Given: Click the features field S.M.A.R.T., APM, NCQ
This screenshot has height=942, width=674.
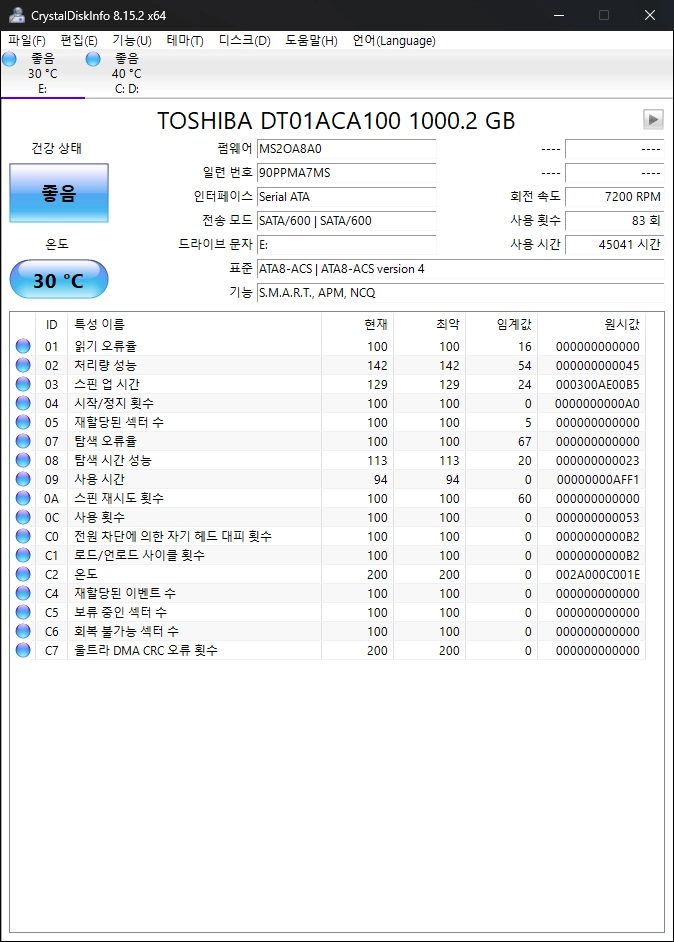Looking at the screenshot, I should (461, 293).
